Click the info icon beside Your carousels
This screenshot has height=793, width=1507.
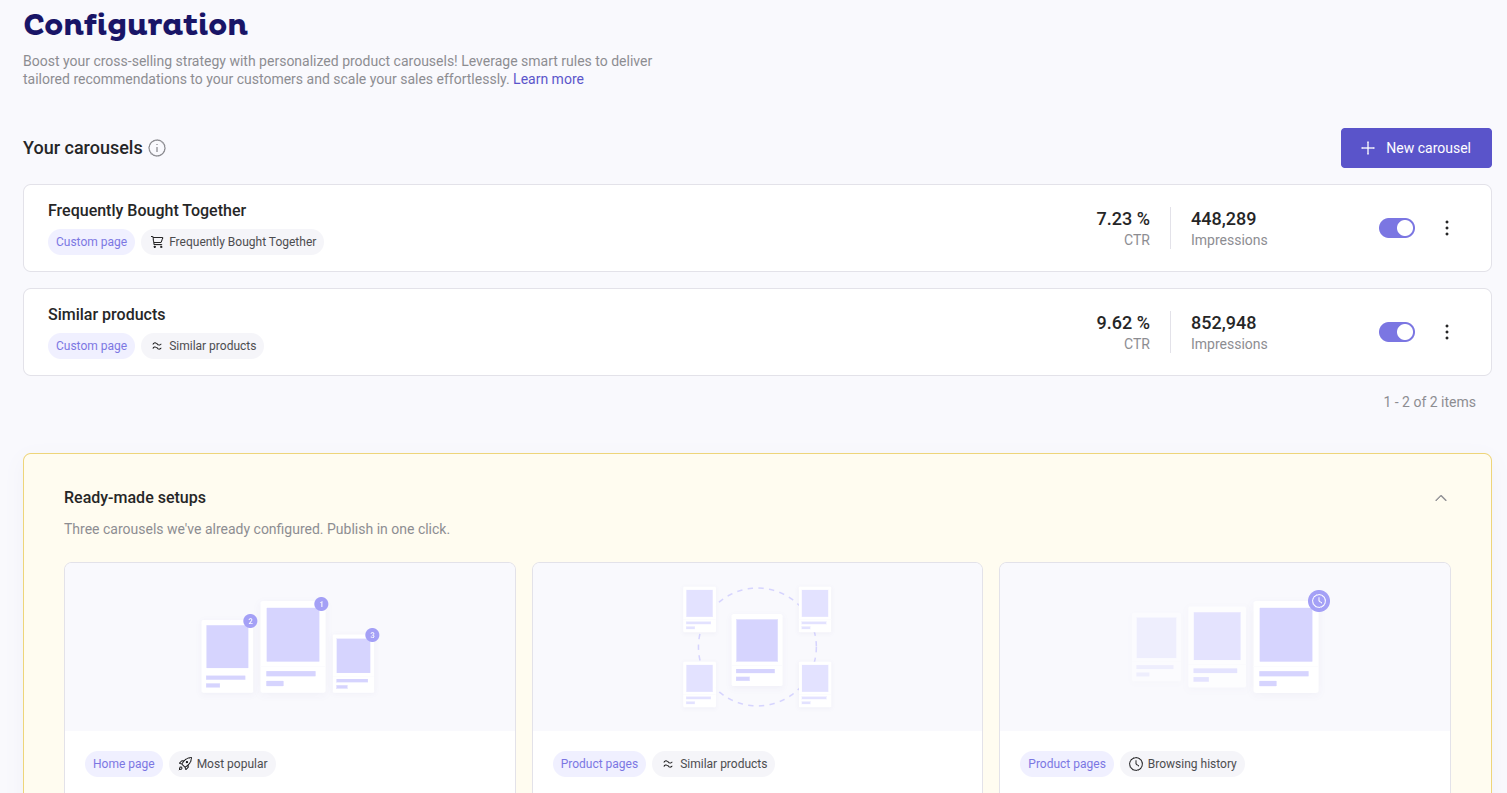click(x=157, y=148)
